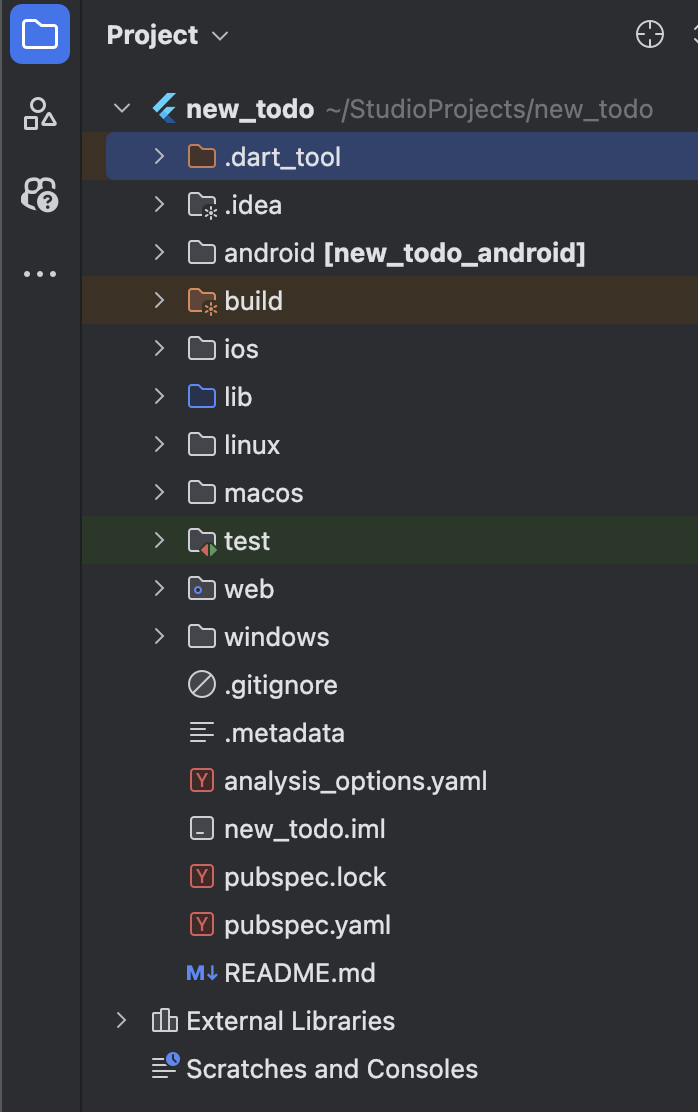Select the README.md file
Image resolution: width=698 pixels, height=1112 pixels.
299,973
